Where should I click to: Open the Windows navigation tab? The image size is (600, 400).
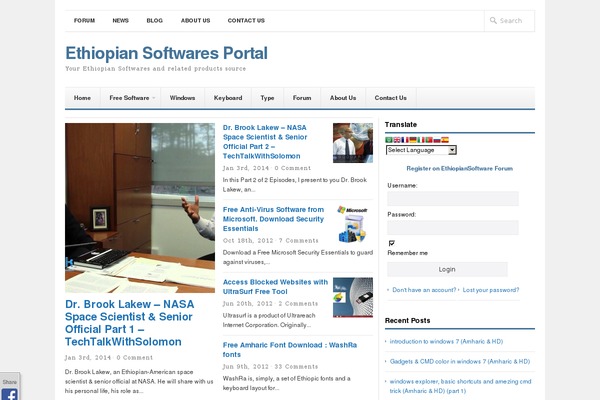click(x=183, y=98)
